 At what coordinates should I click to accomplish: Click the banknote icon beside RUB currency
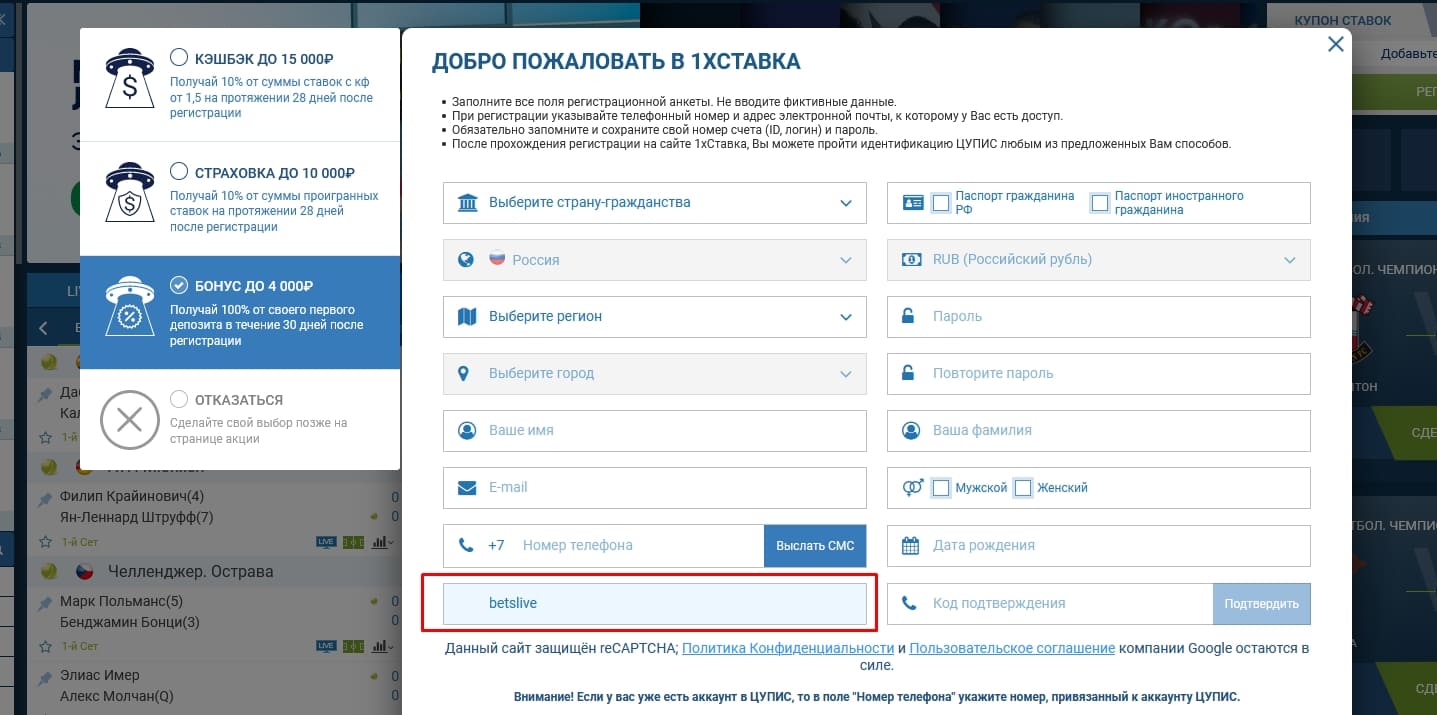pos(912,260)
